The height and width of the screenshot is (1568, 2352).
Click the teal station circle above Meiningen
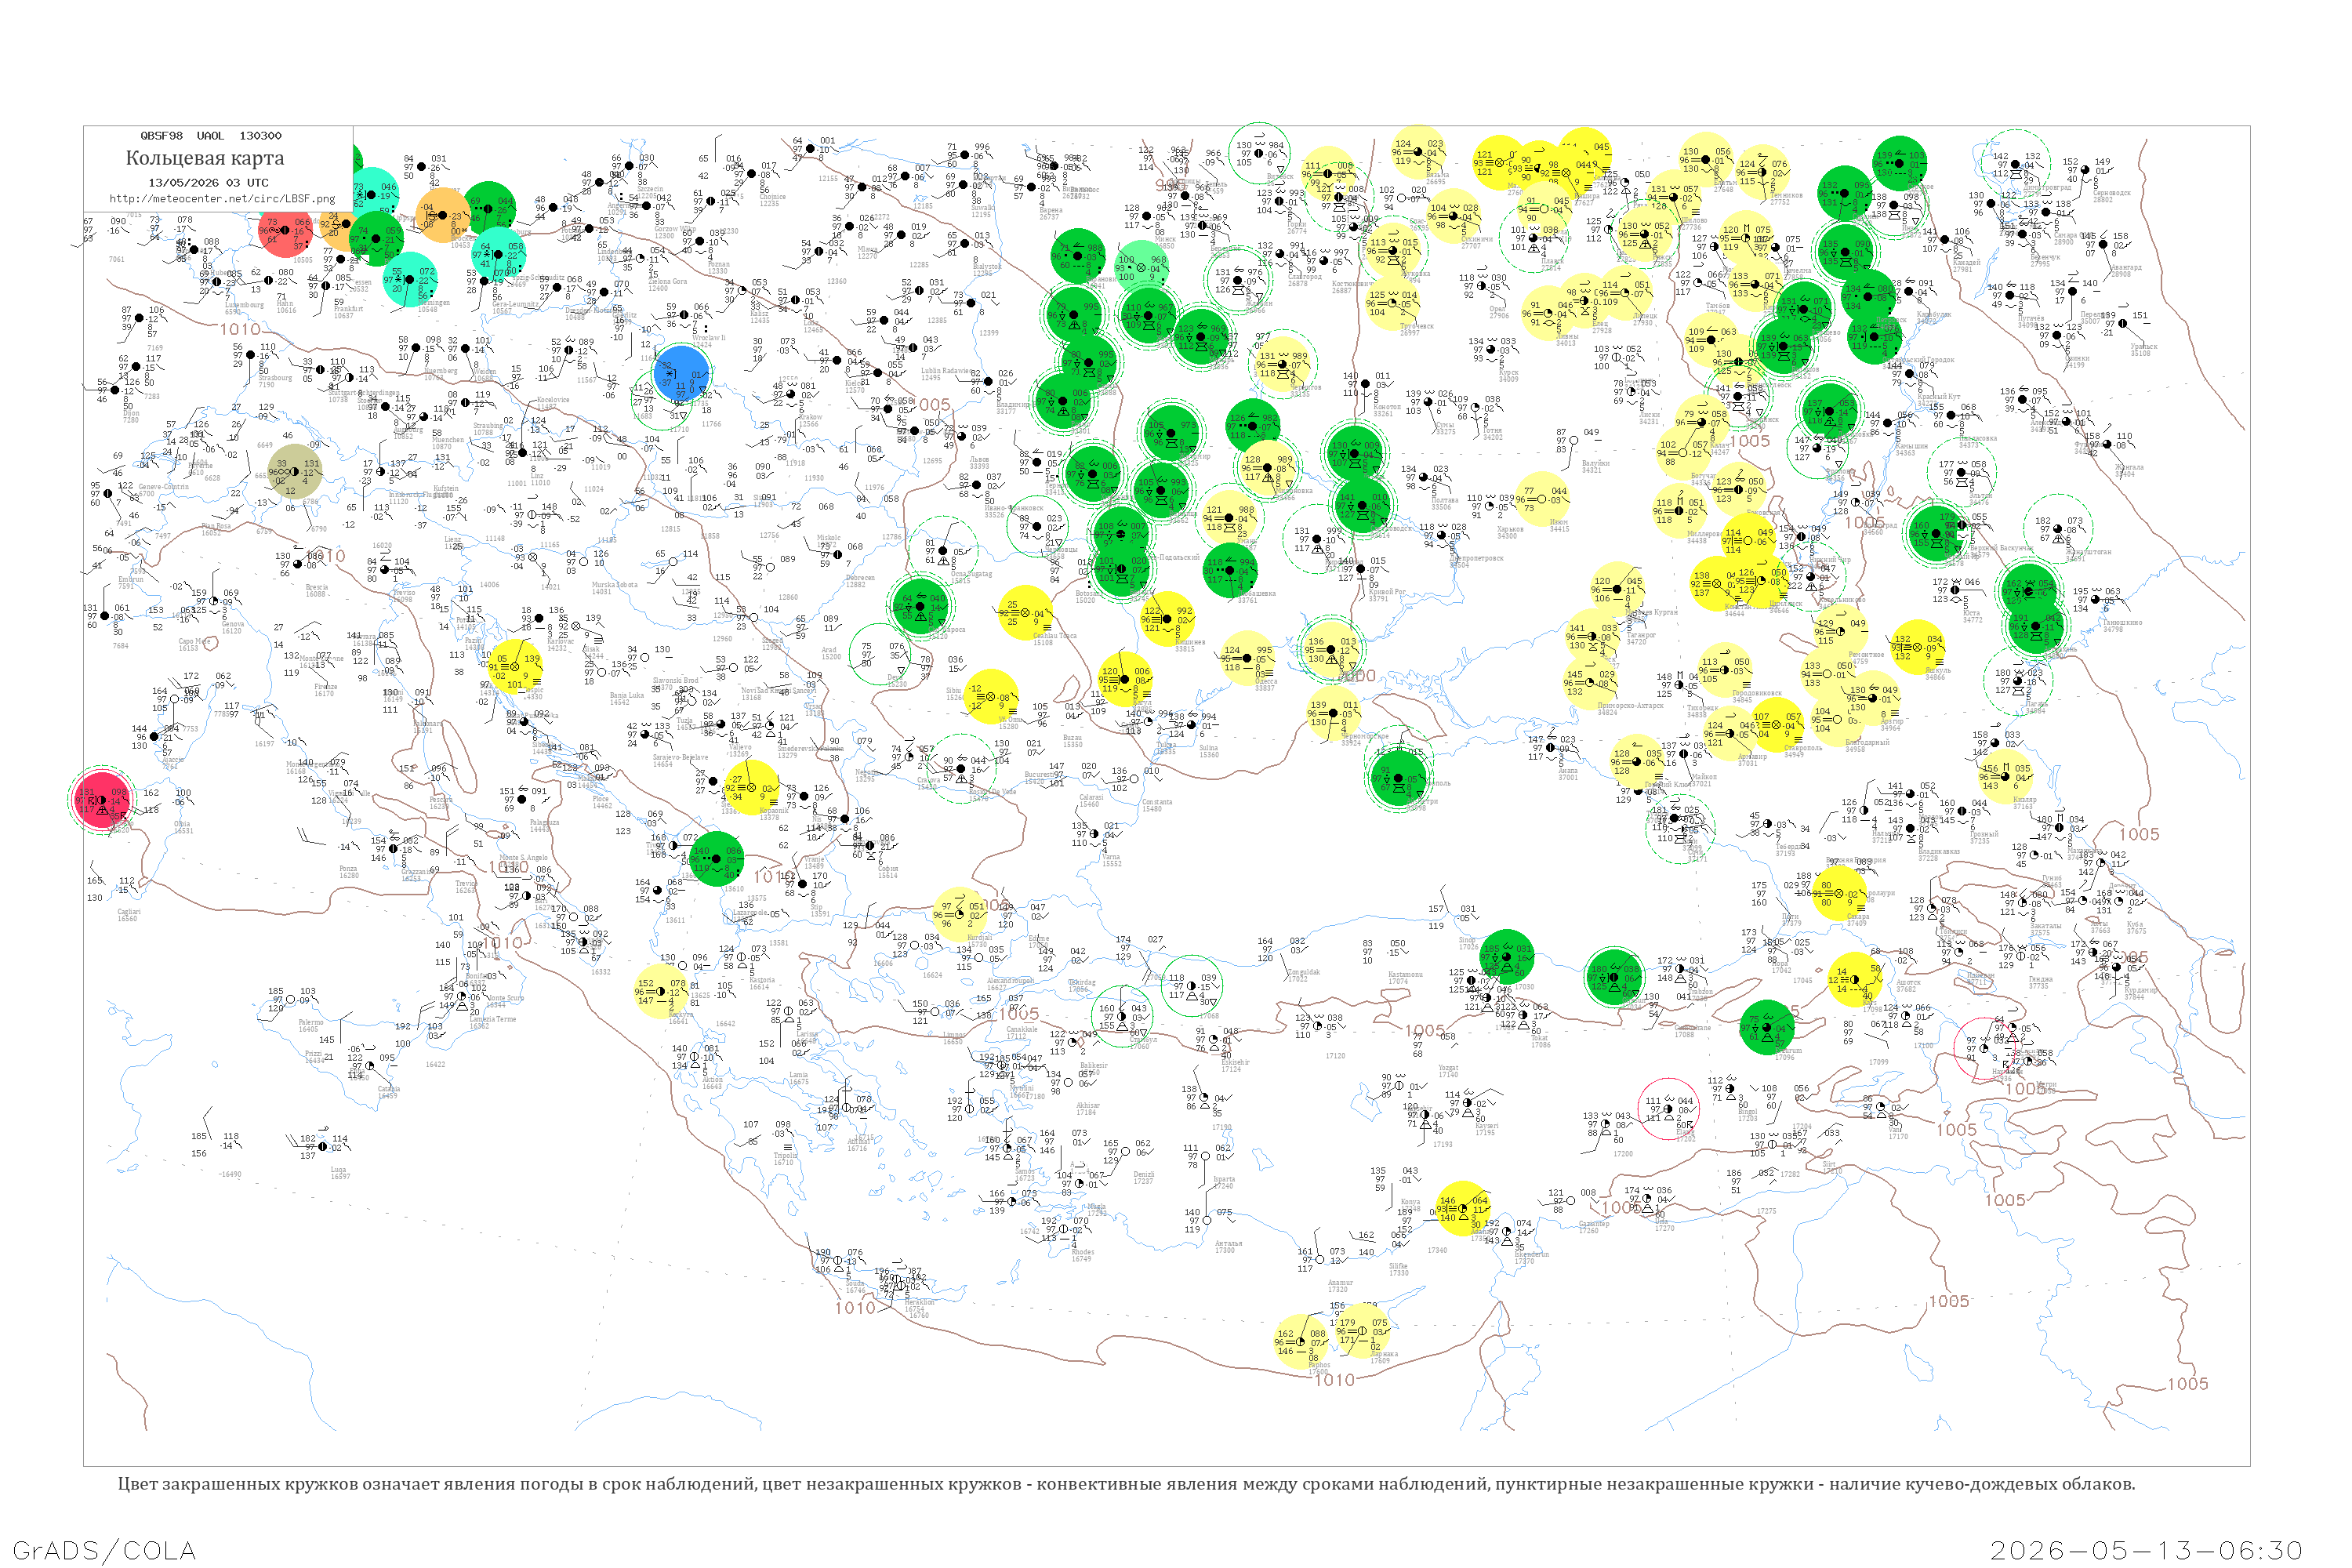(411, 279)
